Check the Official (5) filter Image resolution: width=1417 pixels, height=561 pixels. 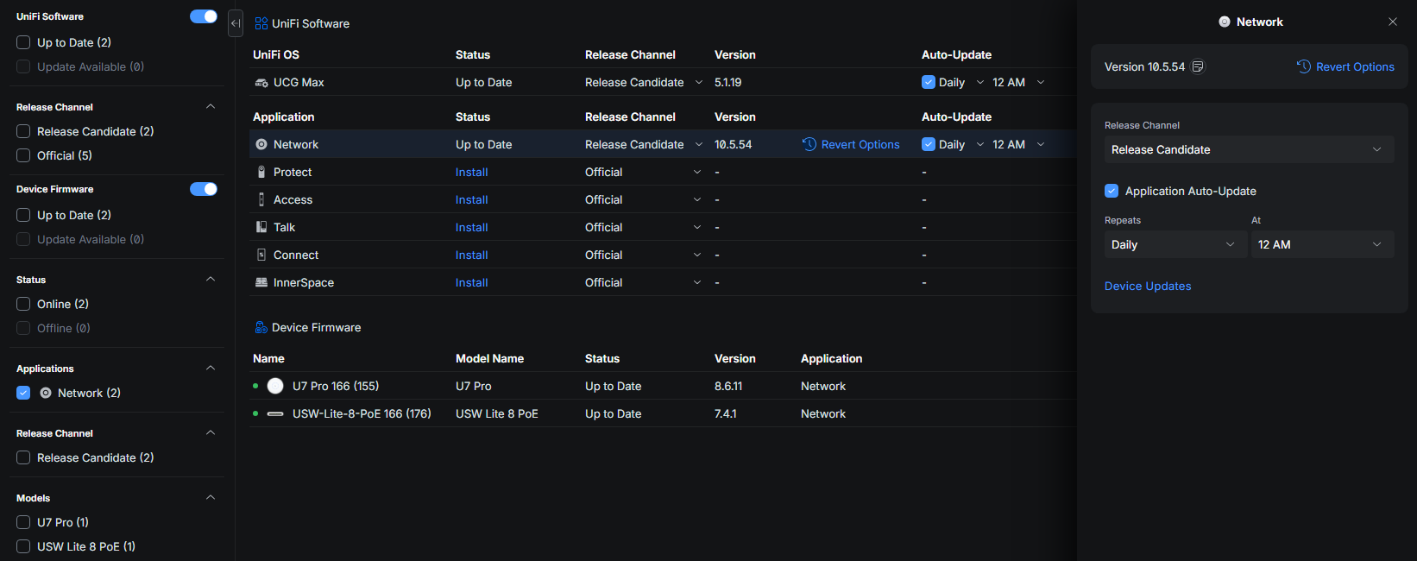(x=23, y=156)
